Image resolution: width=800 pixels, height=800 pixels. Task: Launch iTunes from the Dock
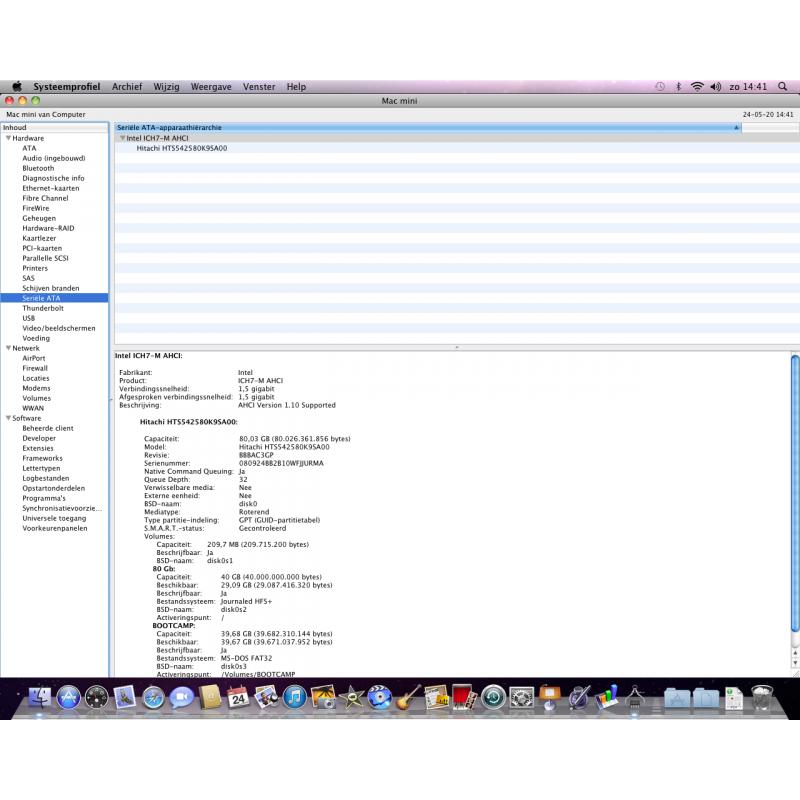pyautogui.click(x=295, y=697)
